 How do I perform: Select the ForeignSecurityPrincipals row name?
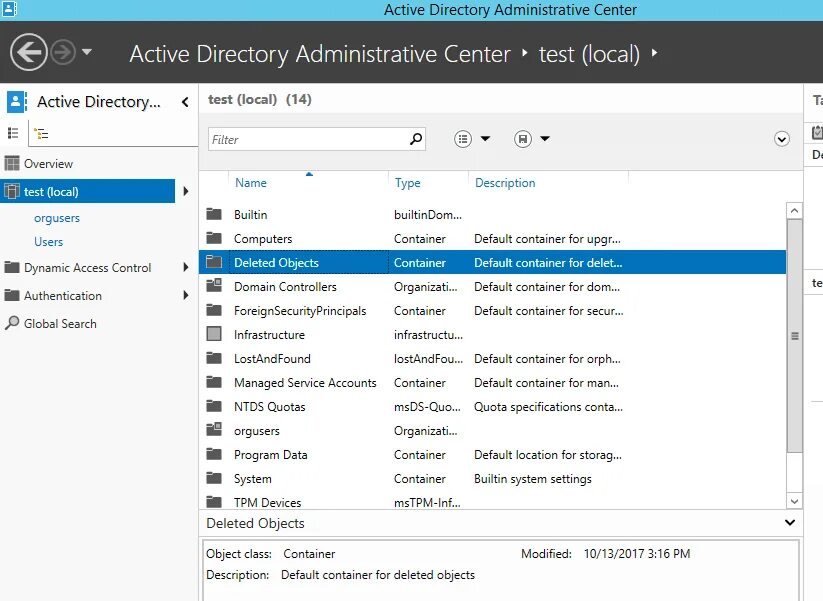[x=300, y=311]
